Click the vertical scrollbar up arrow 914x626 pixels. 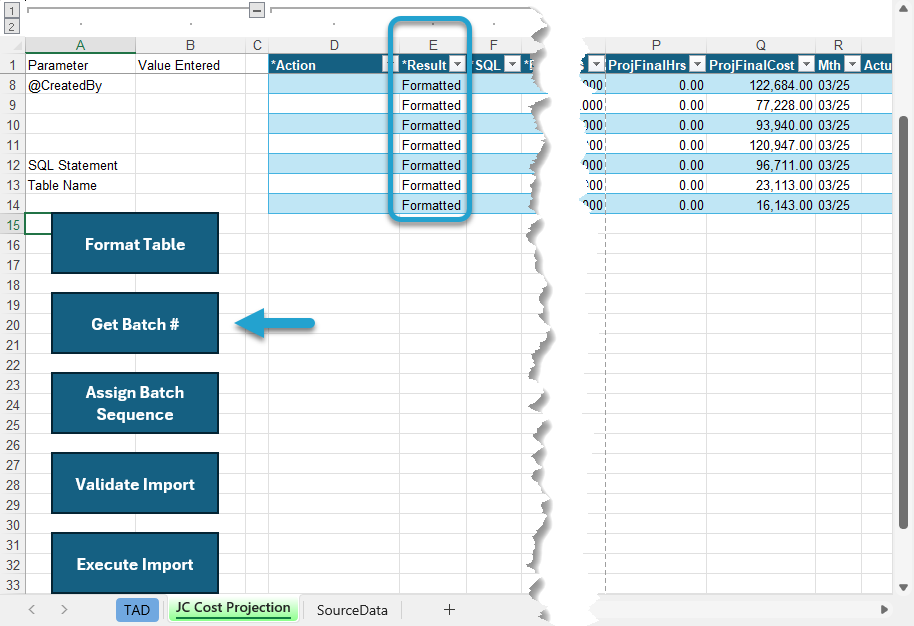[904, 7]
